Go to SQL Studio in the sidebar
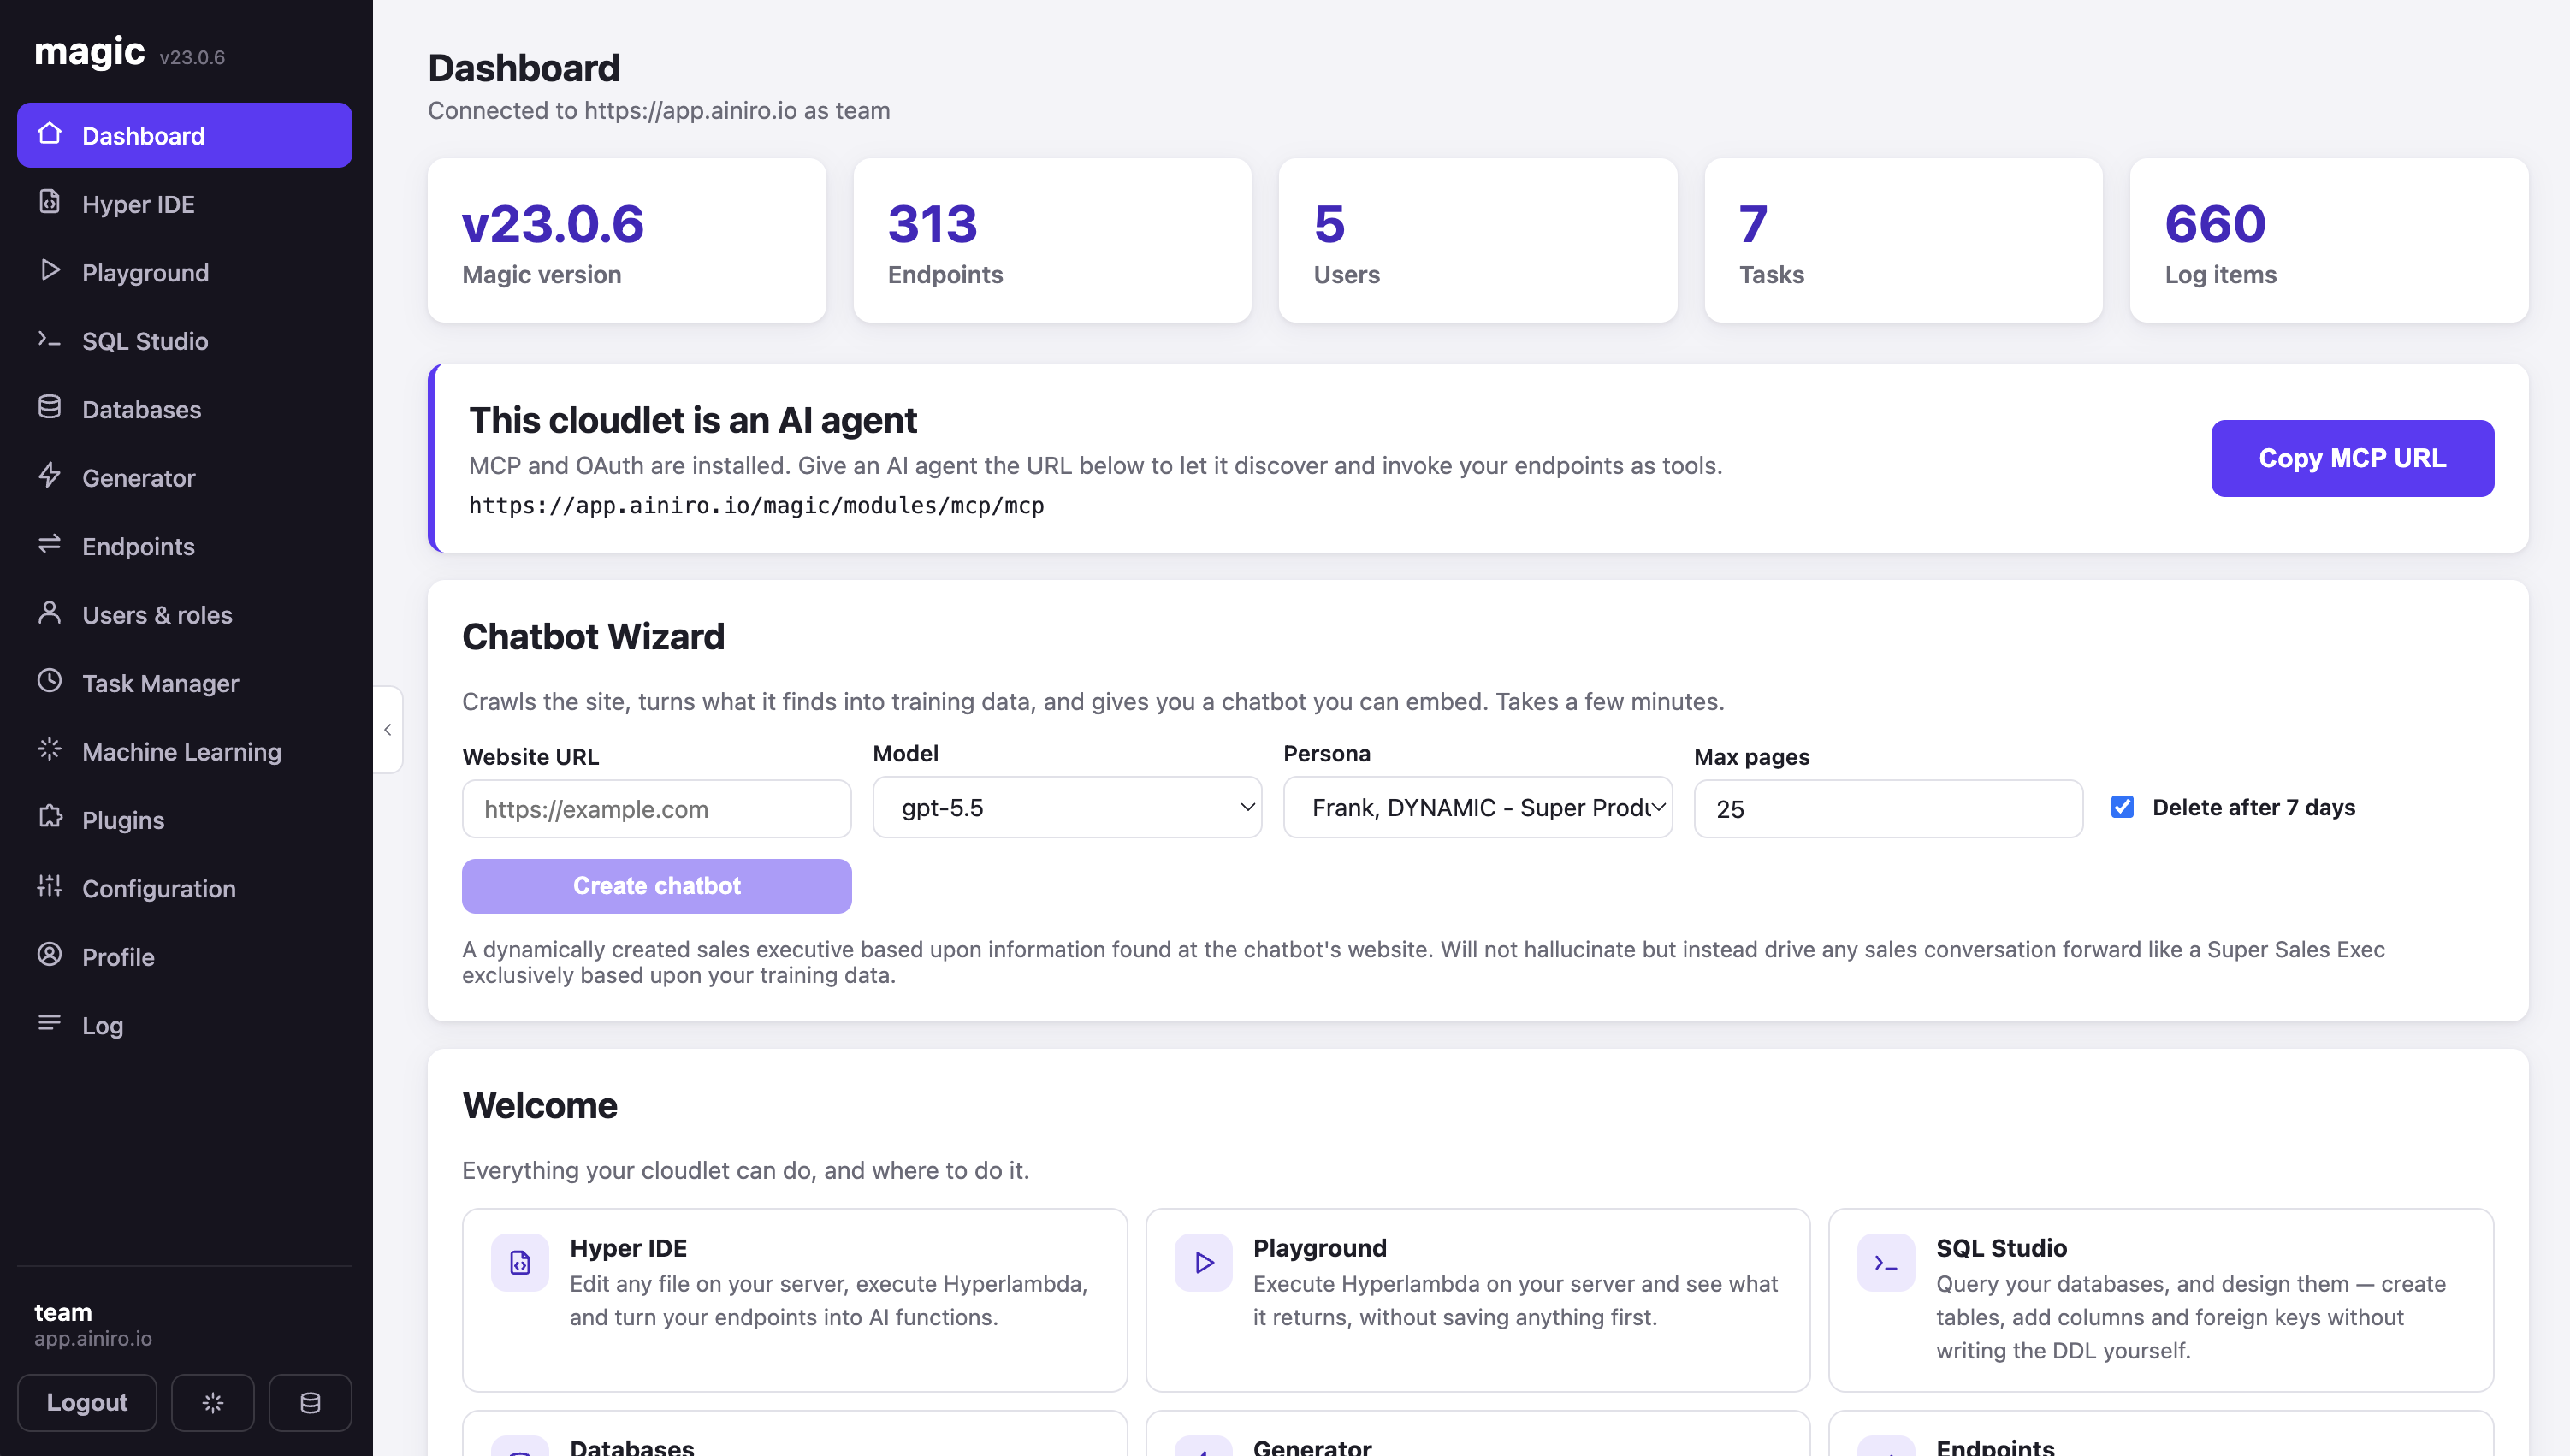2570x1456 pixels. pyautogui.click(x=185, y=341)
